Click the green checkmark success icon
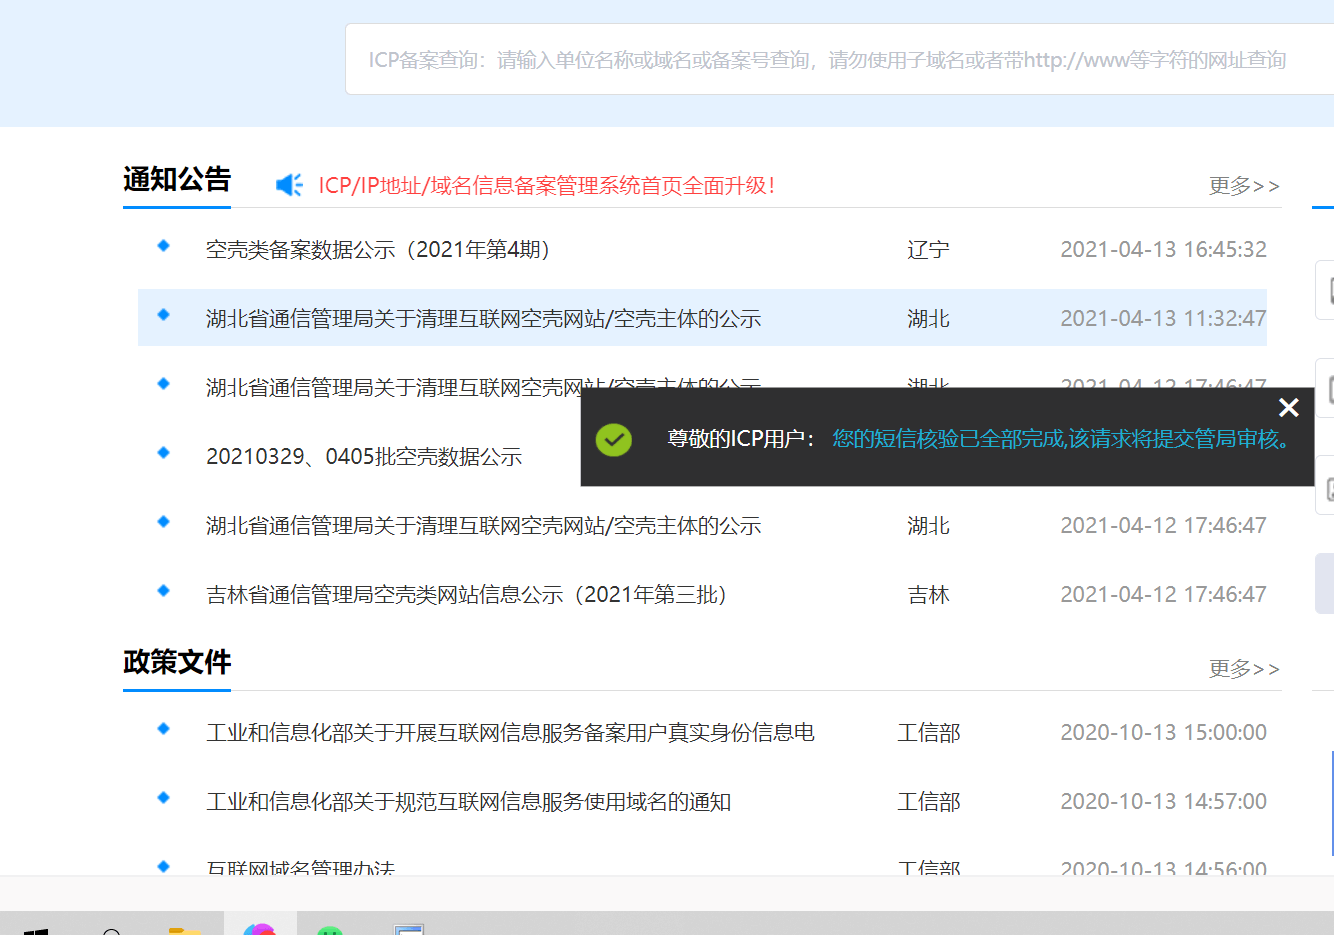The height and width of the screenshot is (935, 1334). point(613,439)
